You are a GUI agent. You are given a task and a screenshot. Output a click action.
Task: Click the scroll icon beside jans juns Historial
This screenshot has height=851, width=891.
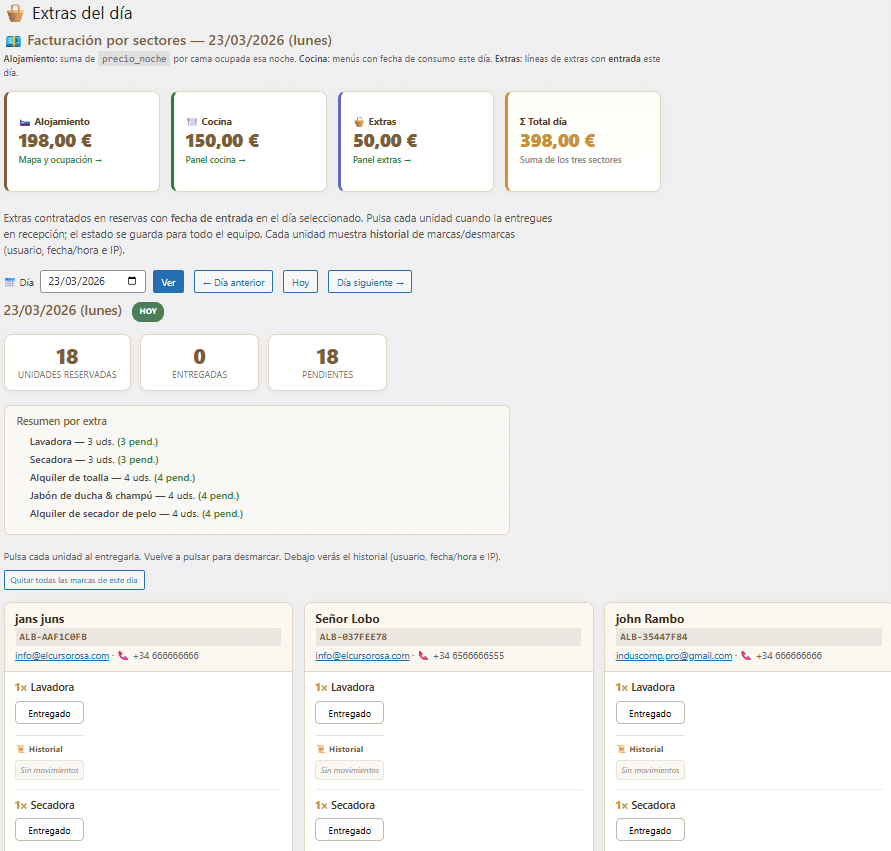point(20,749)
